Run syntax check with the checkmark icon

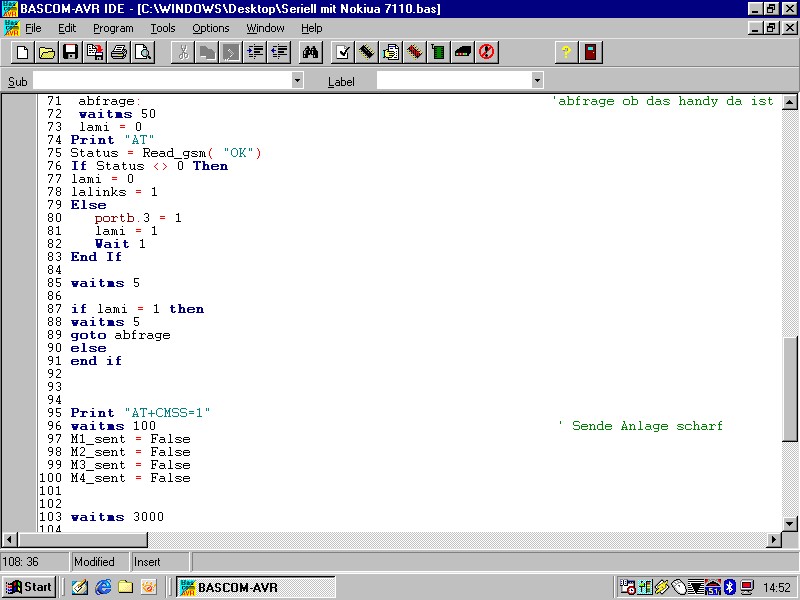click(x=342, y=52)
